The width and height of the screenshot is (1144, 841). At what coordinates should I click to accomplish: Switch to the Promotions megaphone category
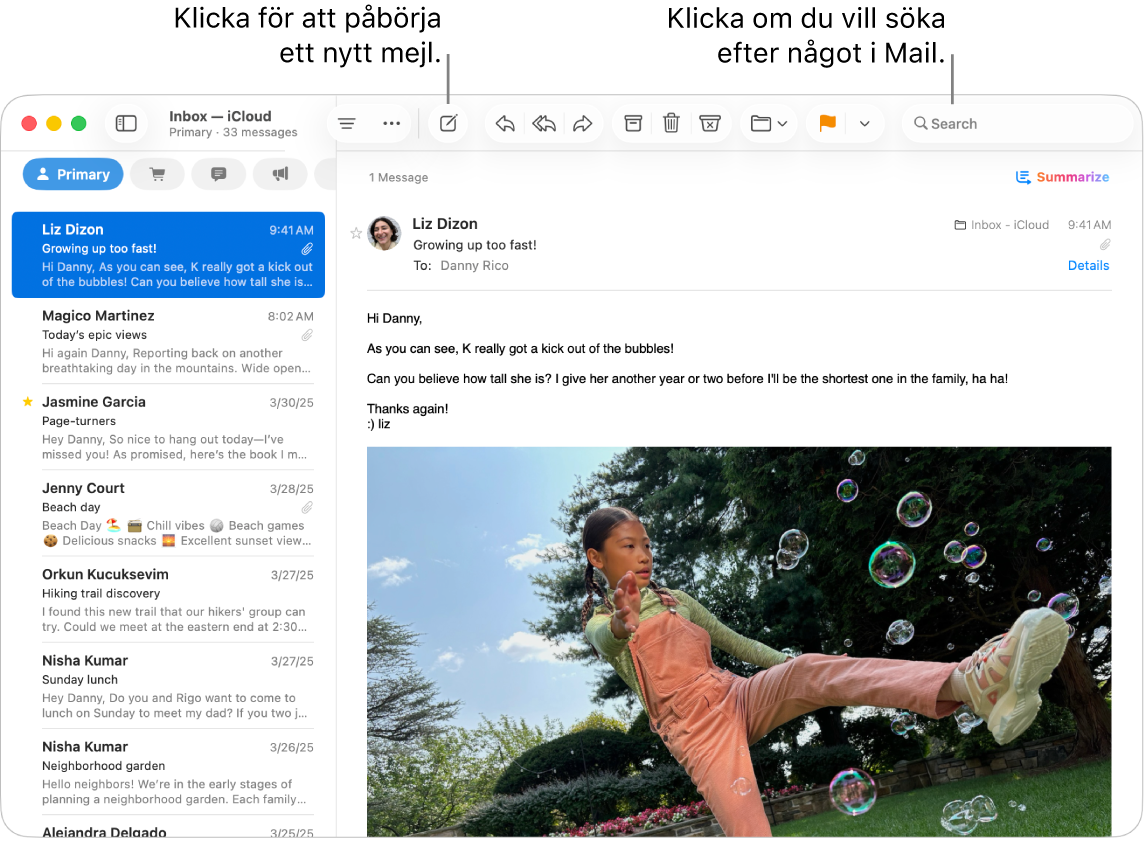[280, 173]
